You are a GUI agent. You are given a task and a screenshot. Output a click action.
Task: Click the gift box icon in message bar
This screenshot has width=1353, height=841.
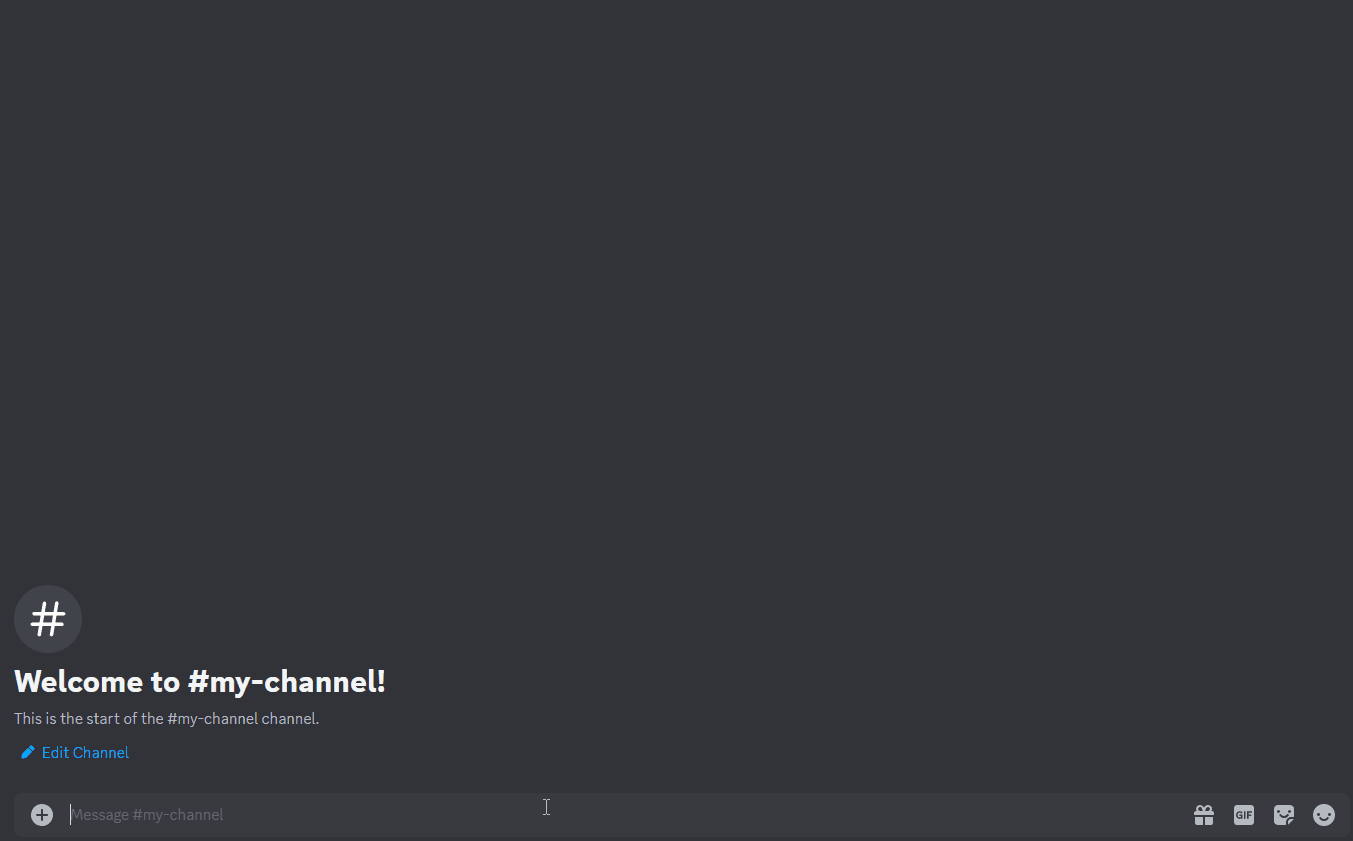click(1204, 815)
